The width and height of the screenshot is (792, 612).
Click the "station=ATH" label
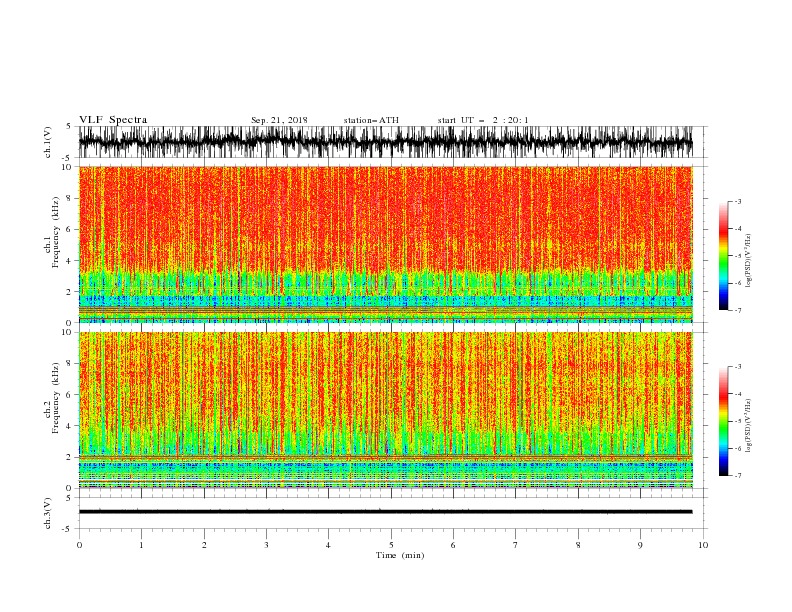[x=371, y=120]
